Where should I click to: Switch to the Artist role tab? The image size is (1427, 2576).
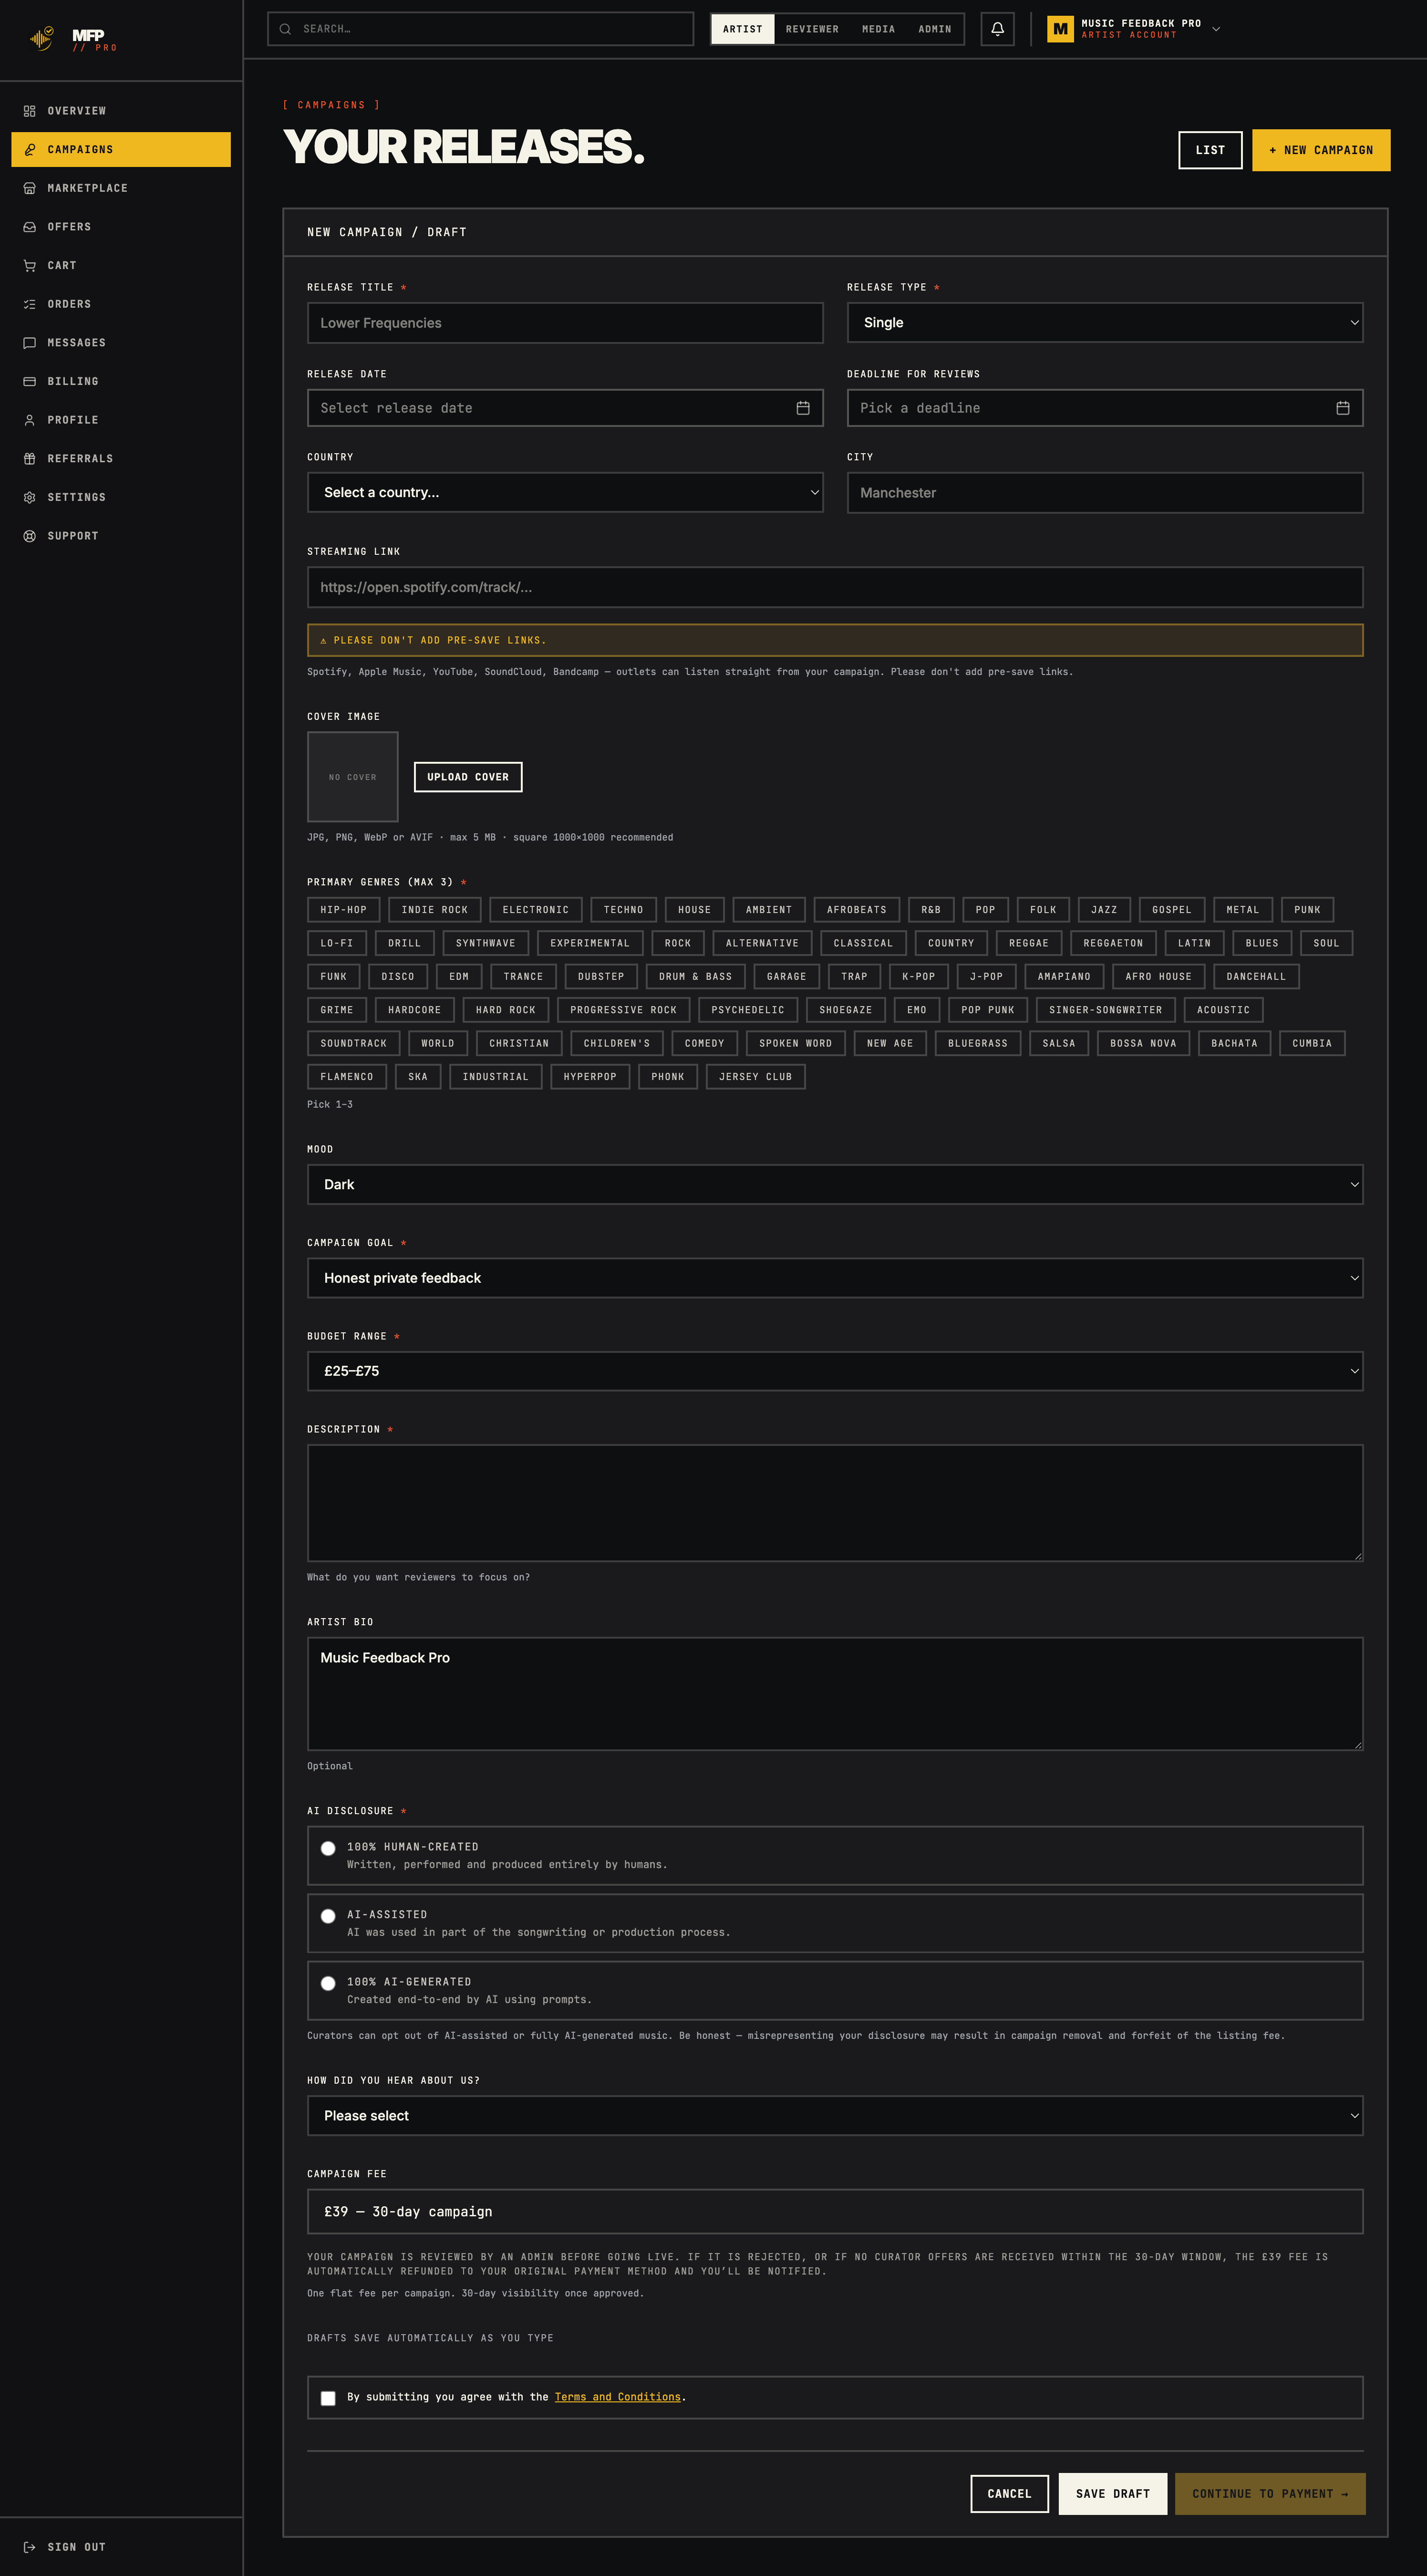(743, 29)
